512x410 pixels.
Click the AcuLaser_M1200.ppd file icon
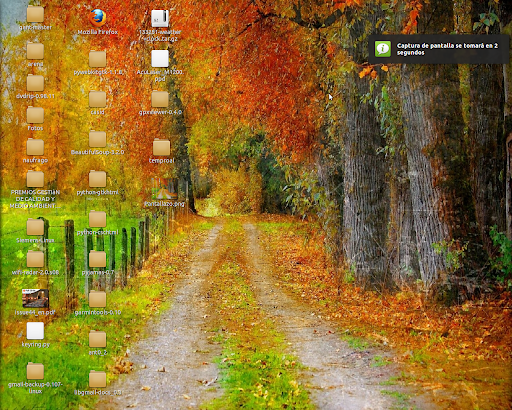click(160, 59)
